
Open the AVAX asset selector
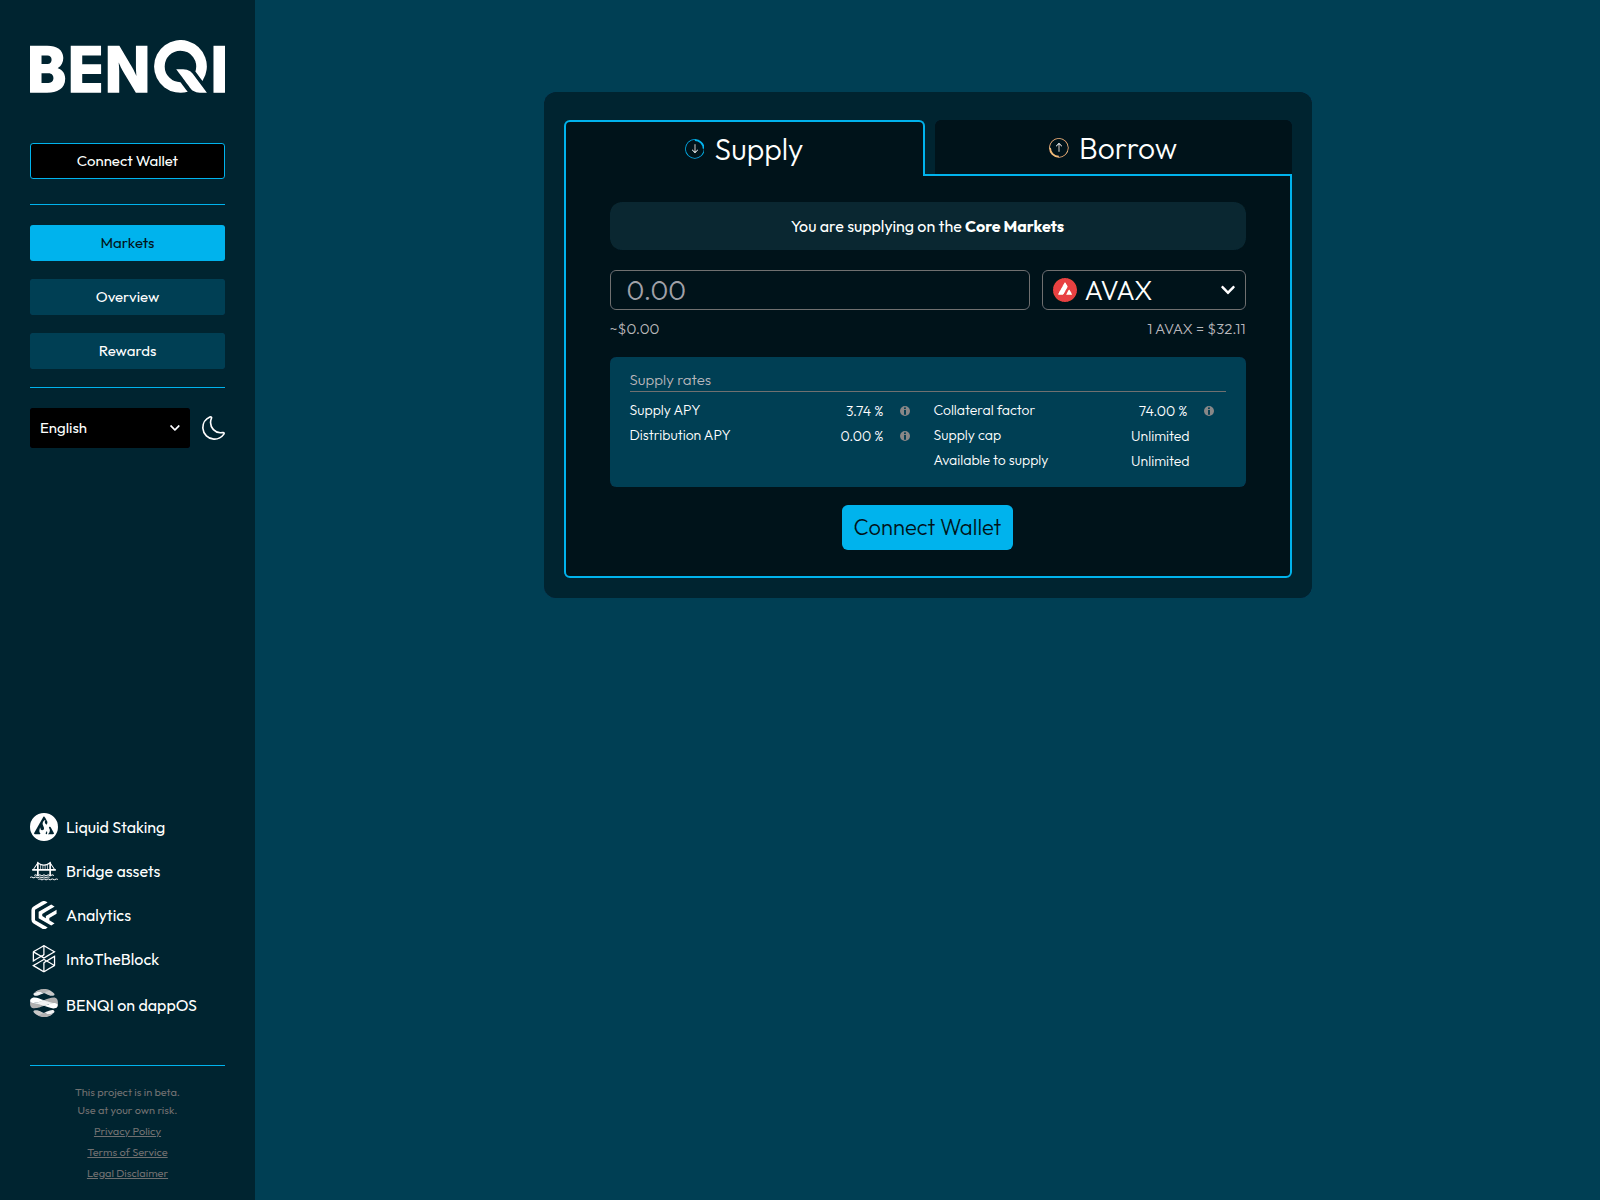coord(1143,290)
